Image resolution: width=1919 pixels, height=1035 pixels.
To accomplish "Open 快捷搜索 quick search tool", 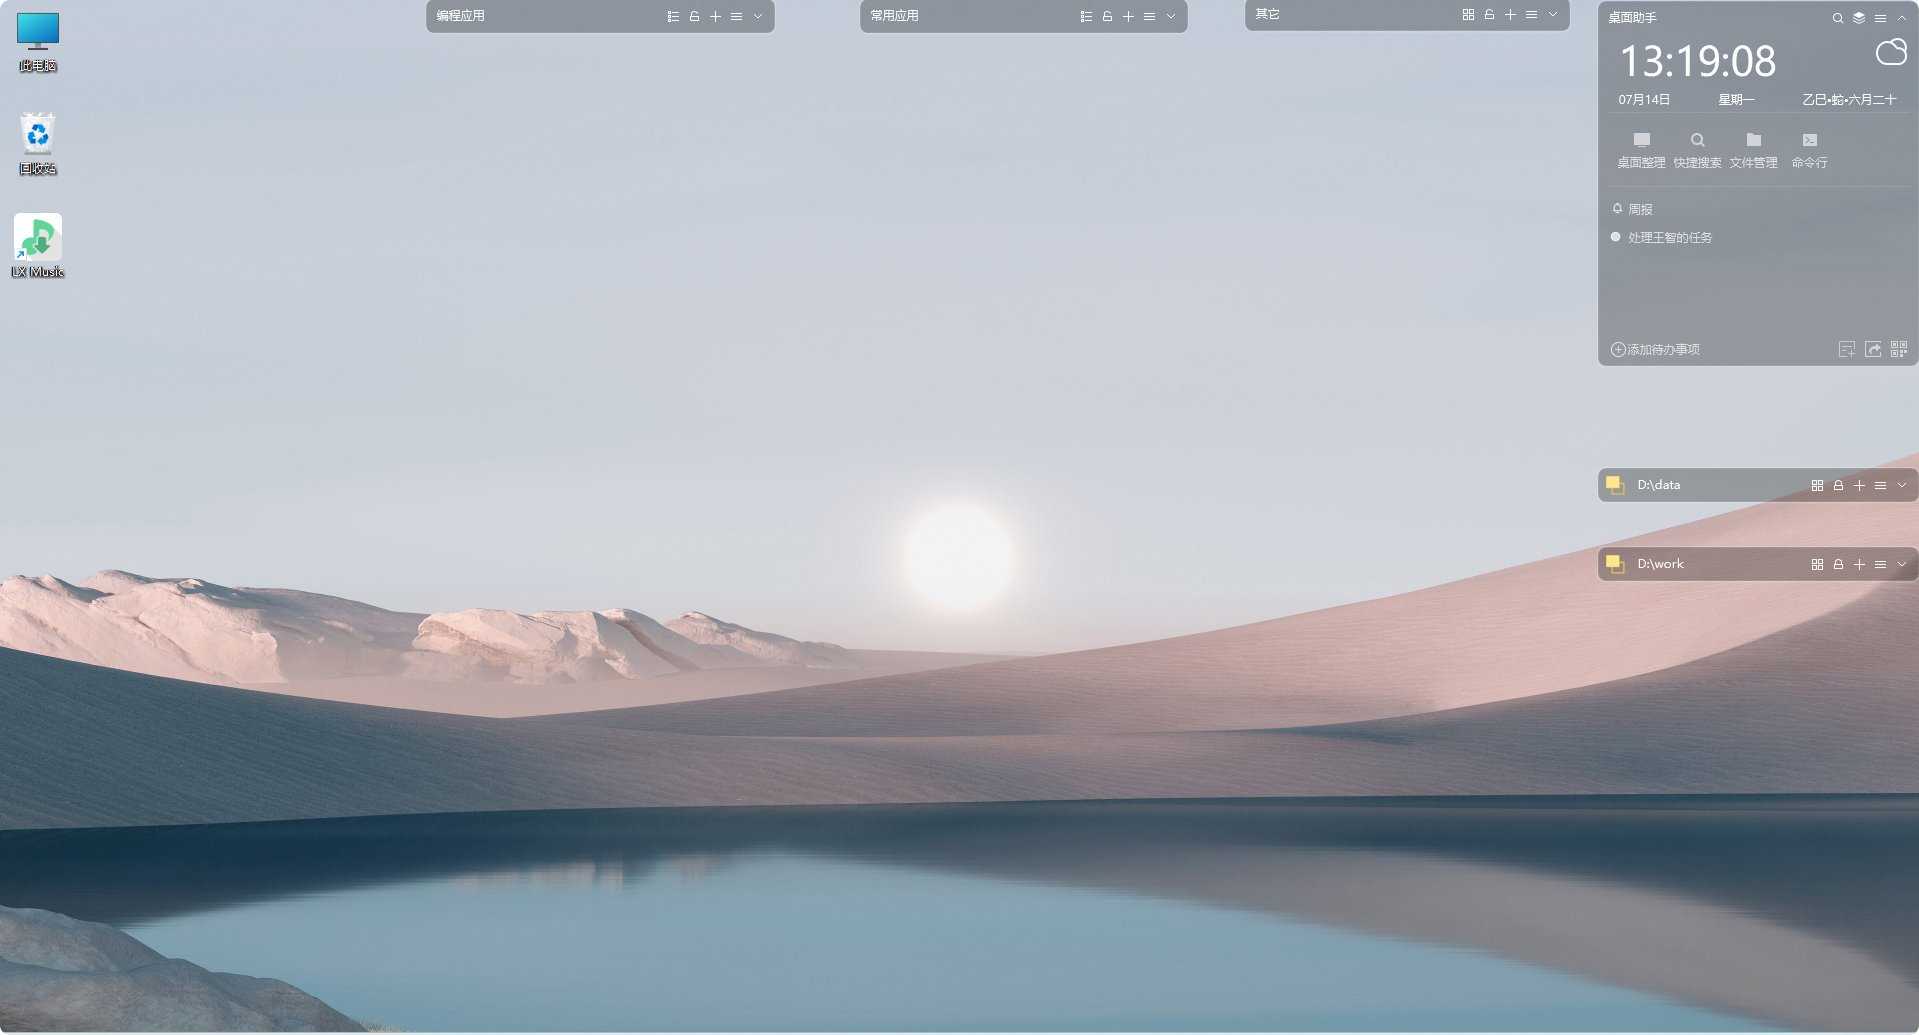I will pyautogui.click(x=1697, y=149).
